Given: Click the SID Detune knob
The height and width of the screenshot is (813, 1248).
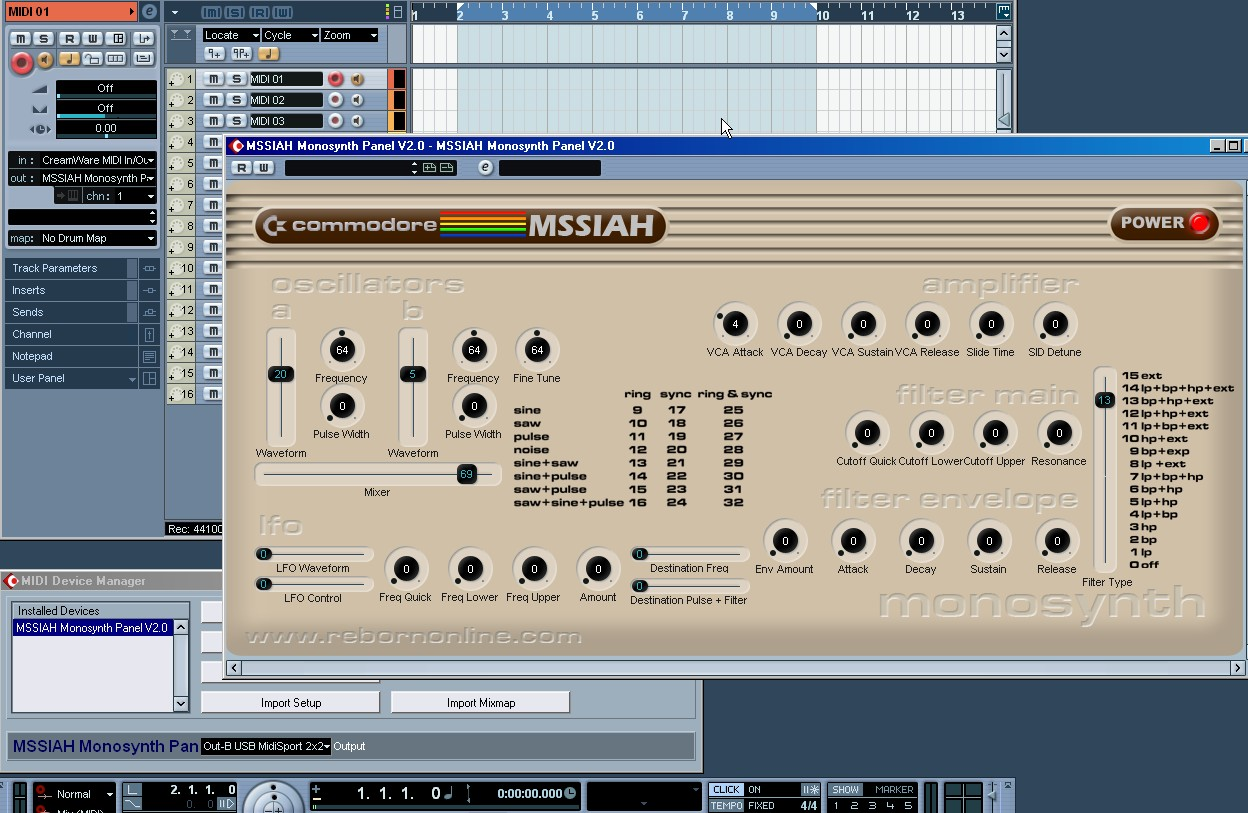Looking at the screenshot, I should [x=1054, y=324].
